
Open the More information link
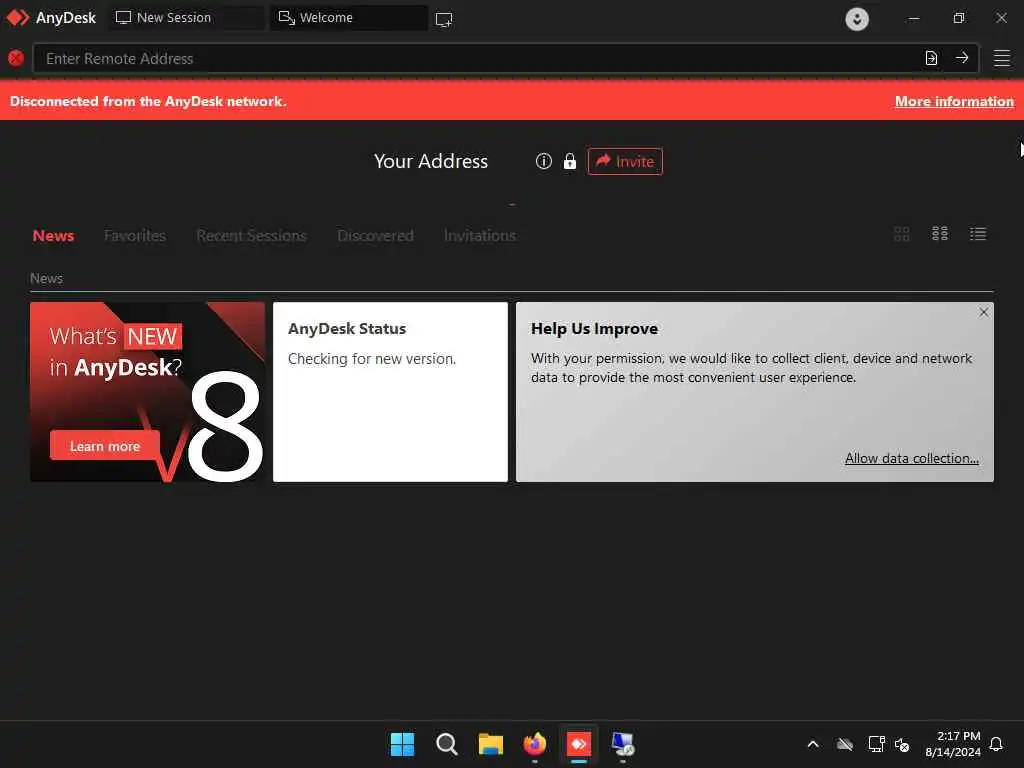[x=954, y=101]
